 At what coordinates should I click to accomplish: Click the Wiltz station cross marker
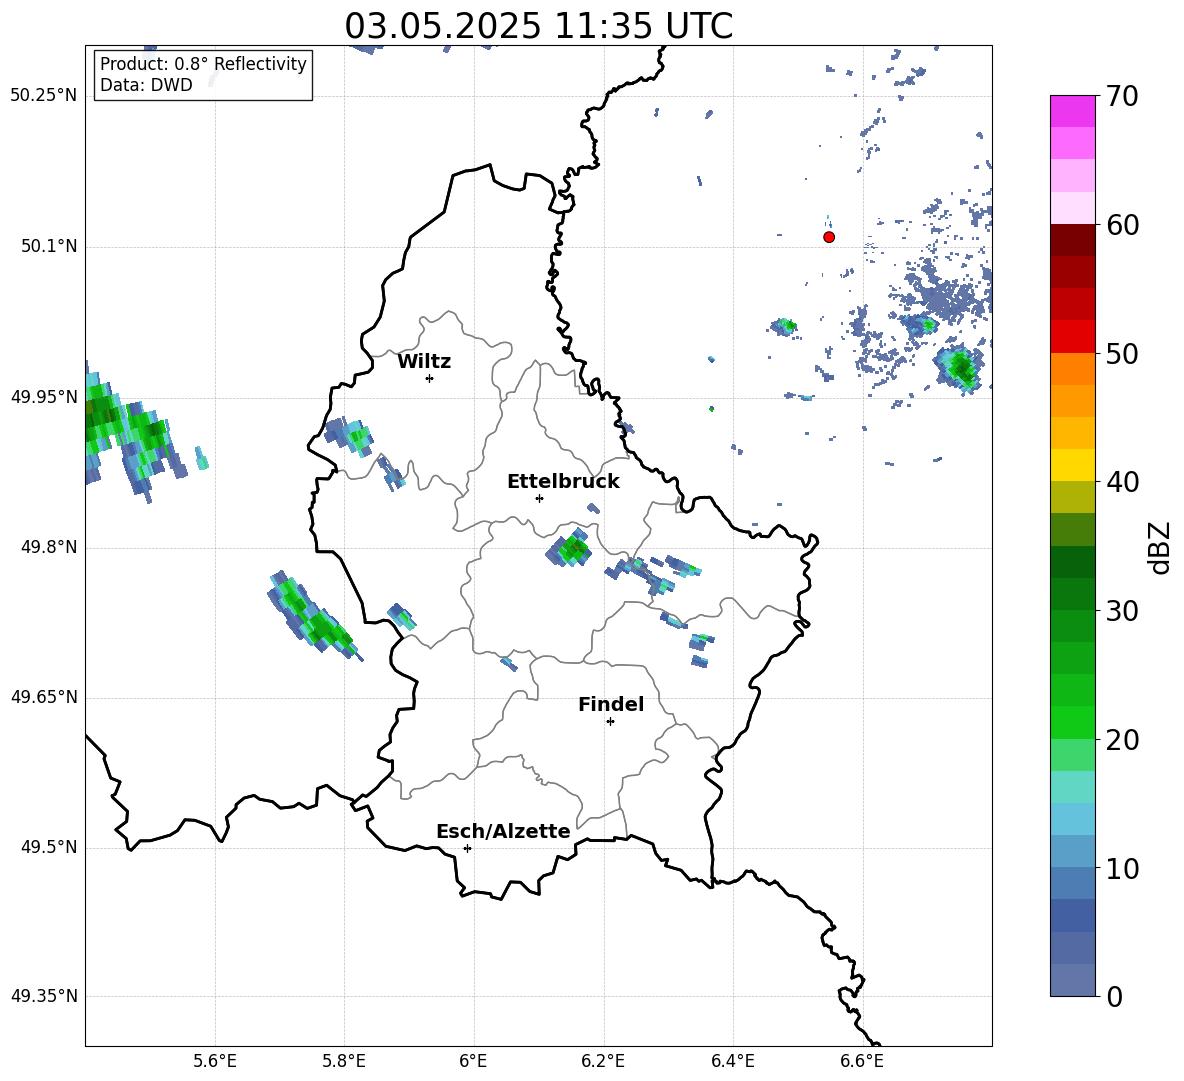pyautogui.click(x=430, y=378)
